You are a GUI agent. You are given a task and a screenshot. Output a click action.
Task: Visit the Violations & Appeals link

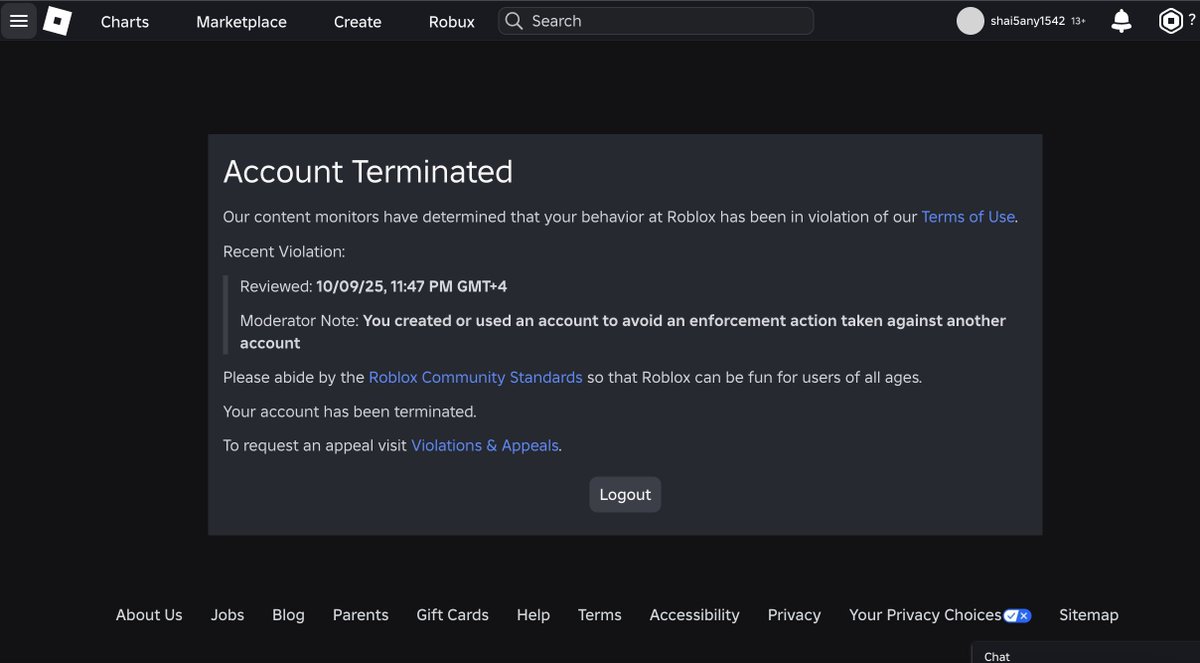(485, 445)
